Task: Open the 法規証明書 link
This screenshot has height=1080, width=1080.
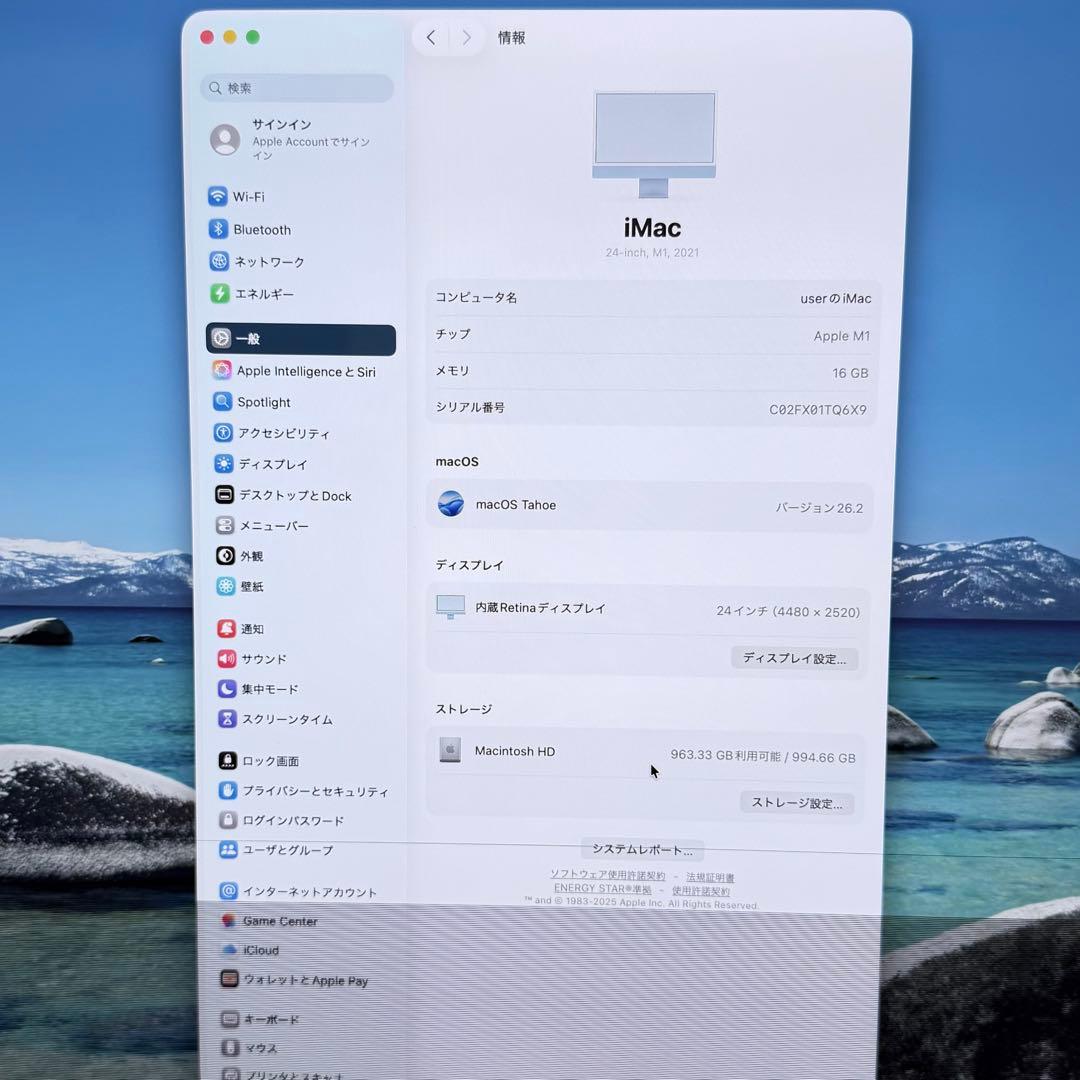Action: pos(710,878)
